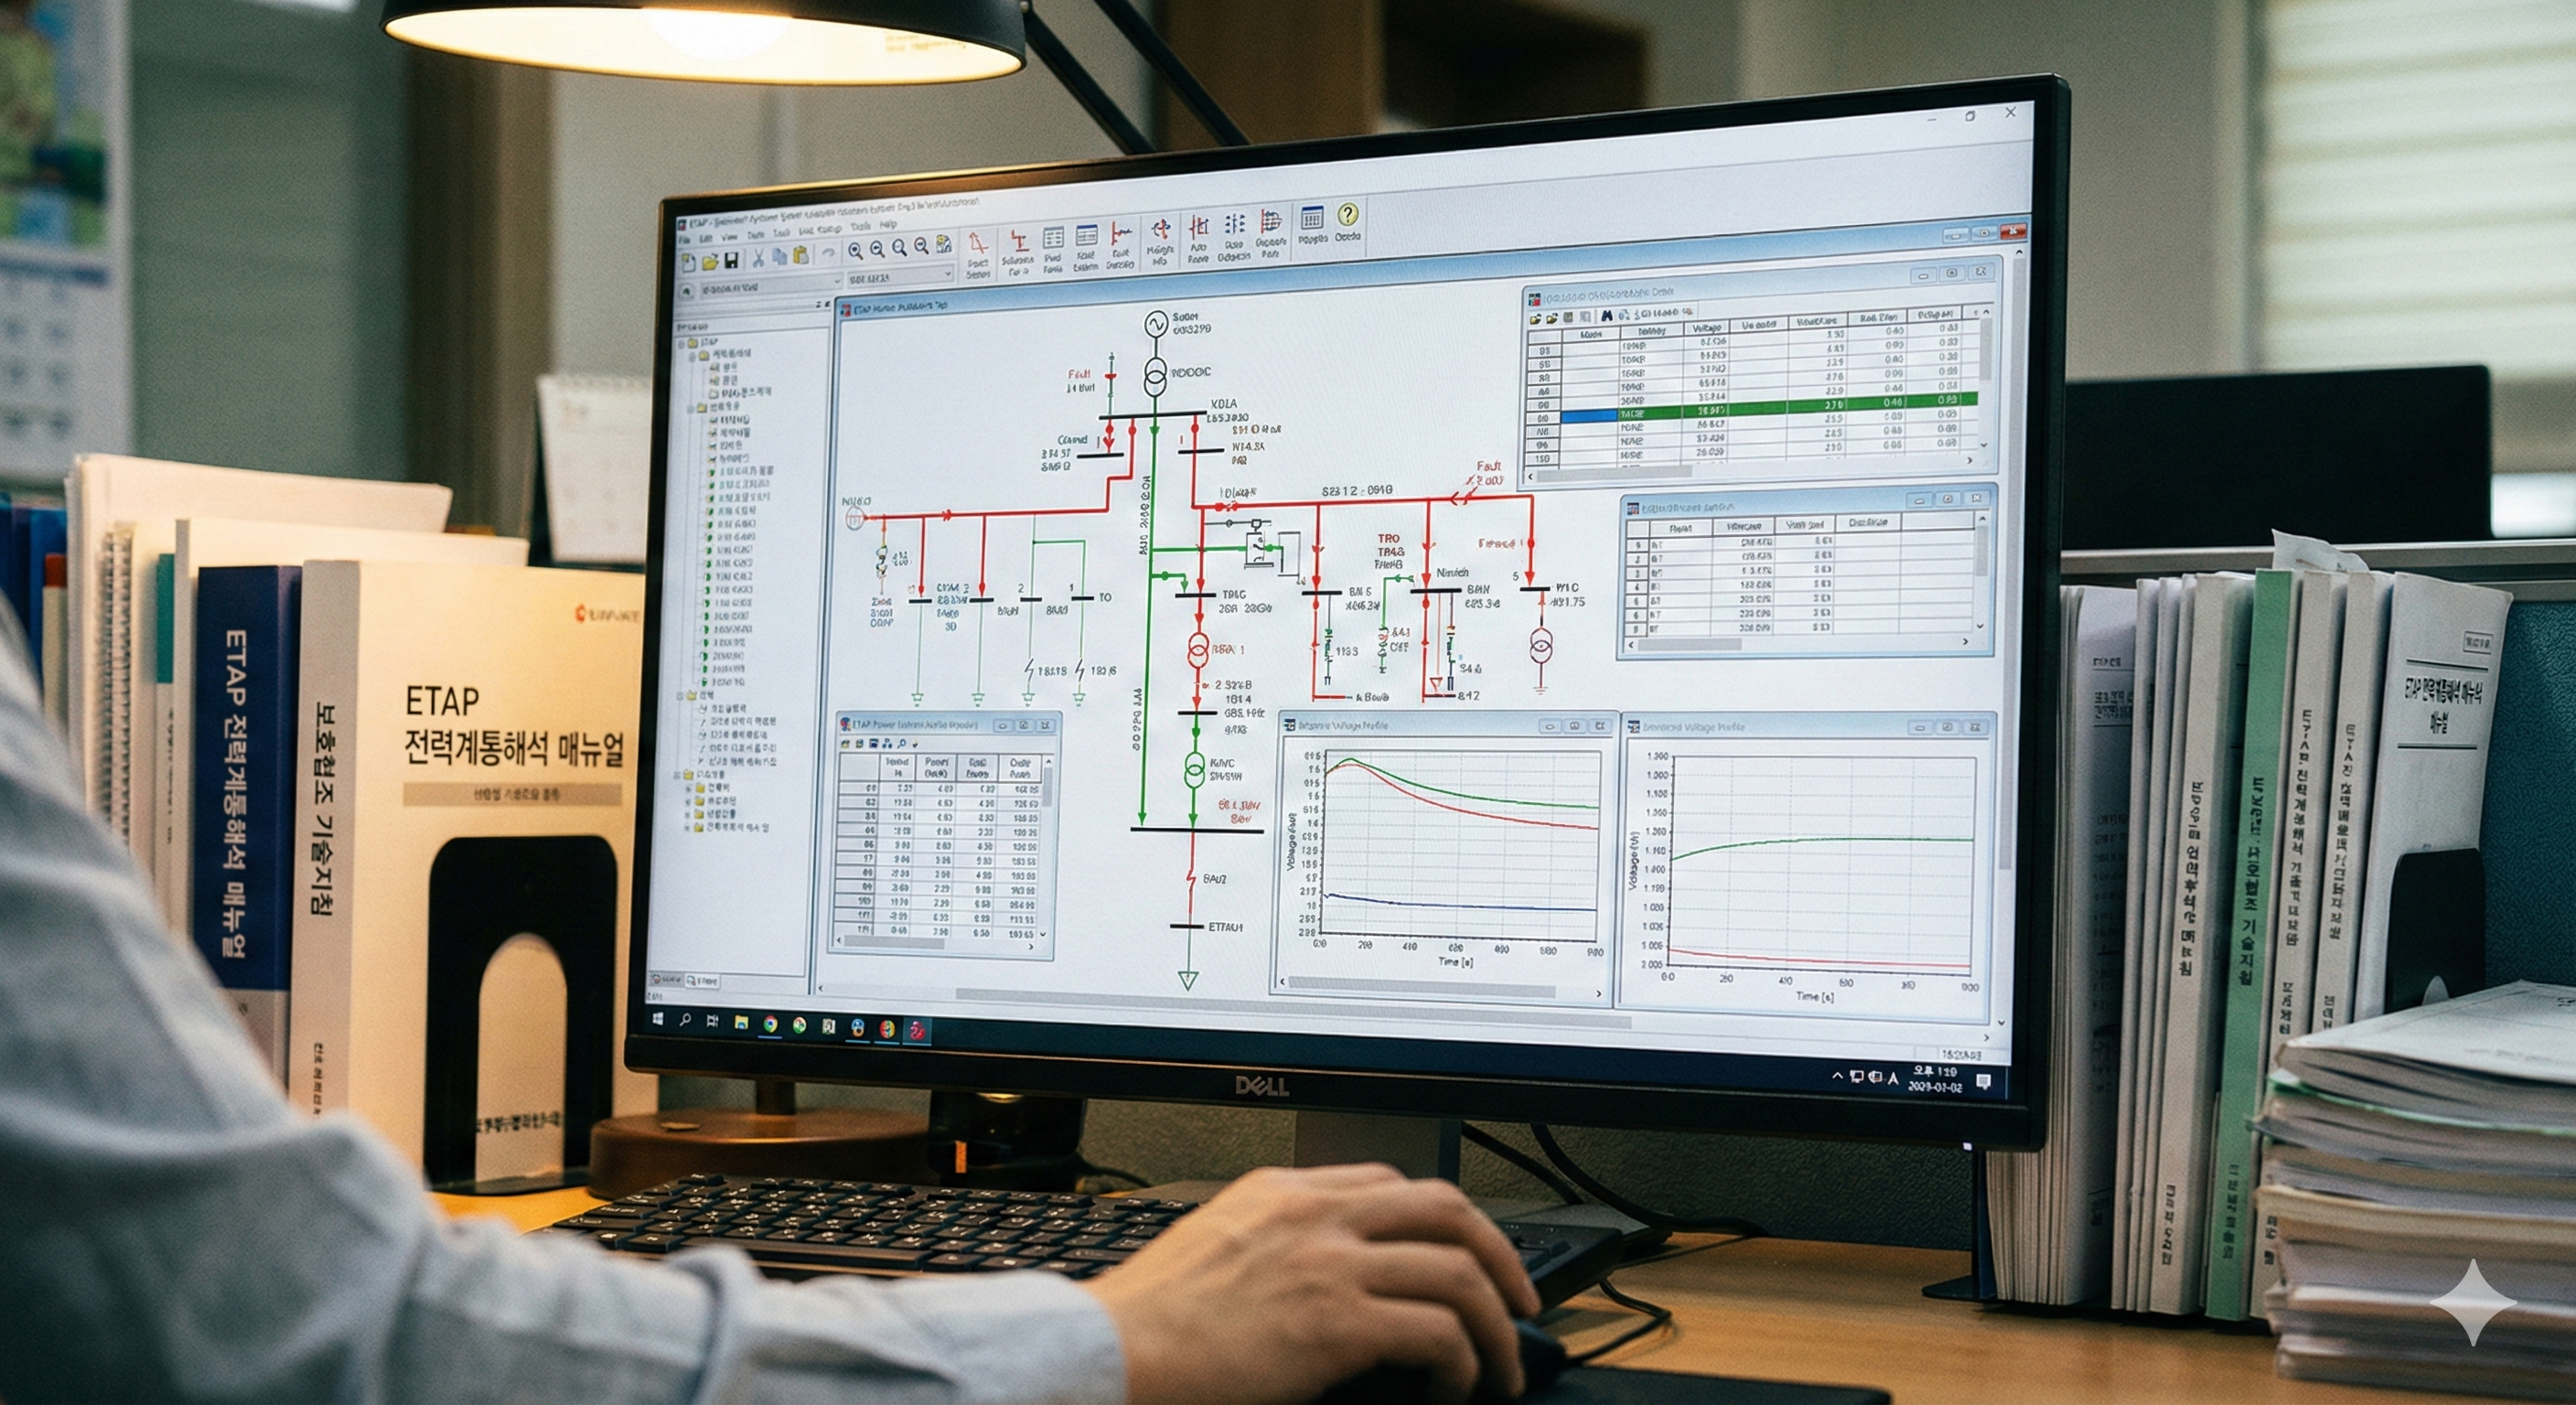The image size is (2576, 1405).
Task: Click the clipboard paste icon
Action: click(x=801, y=256)
